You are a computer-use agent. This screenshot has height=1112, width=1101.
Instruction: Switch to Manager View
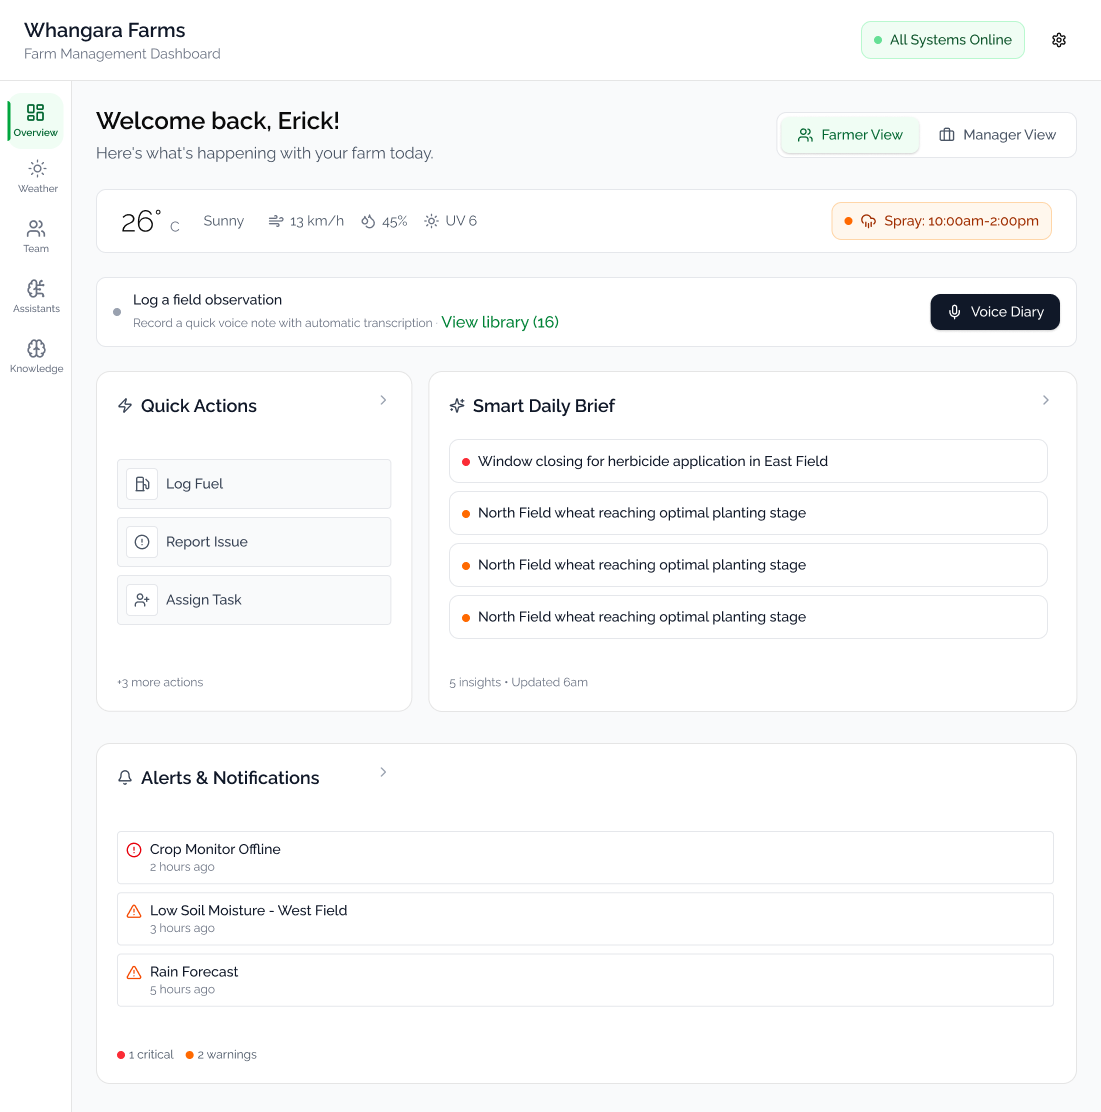(x=997, y=135)
